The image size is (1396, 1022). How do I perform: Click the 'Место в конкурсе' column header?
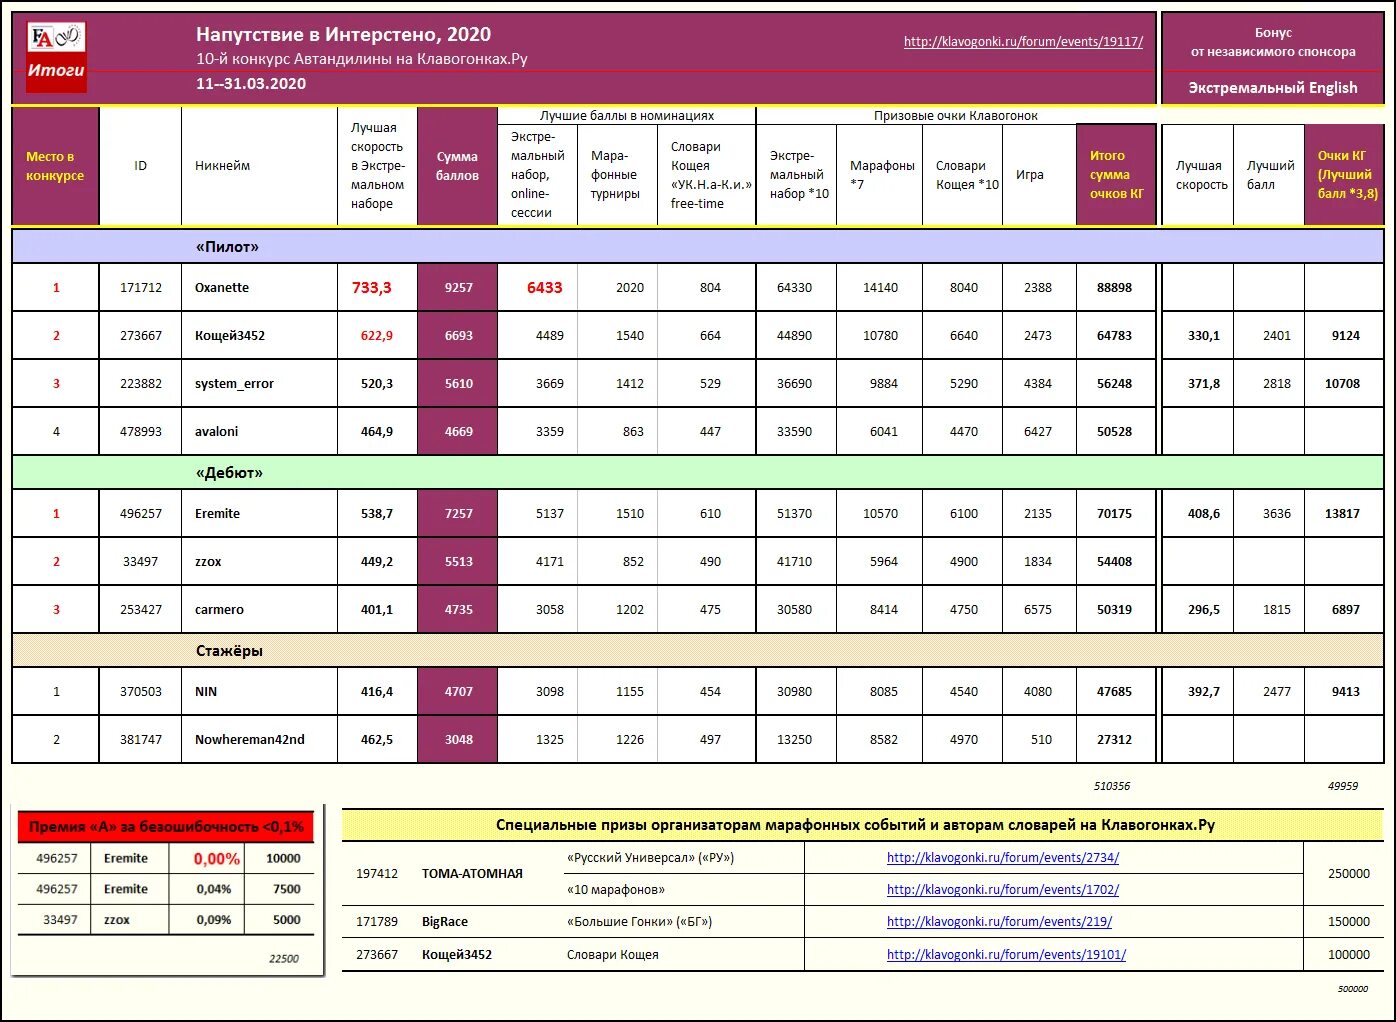pyautogui.click(x=55, y=166)
